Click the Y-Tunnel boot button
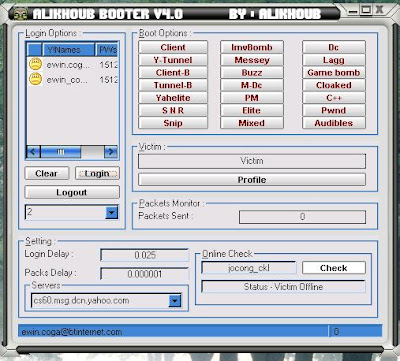 [173, 60]
